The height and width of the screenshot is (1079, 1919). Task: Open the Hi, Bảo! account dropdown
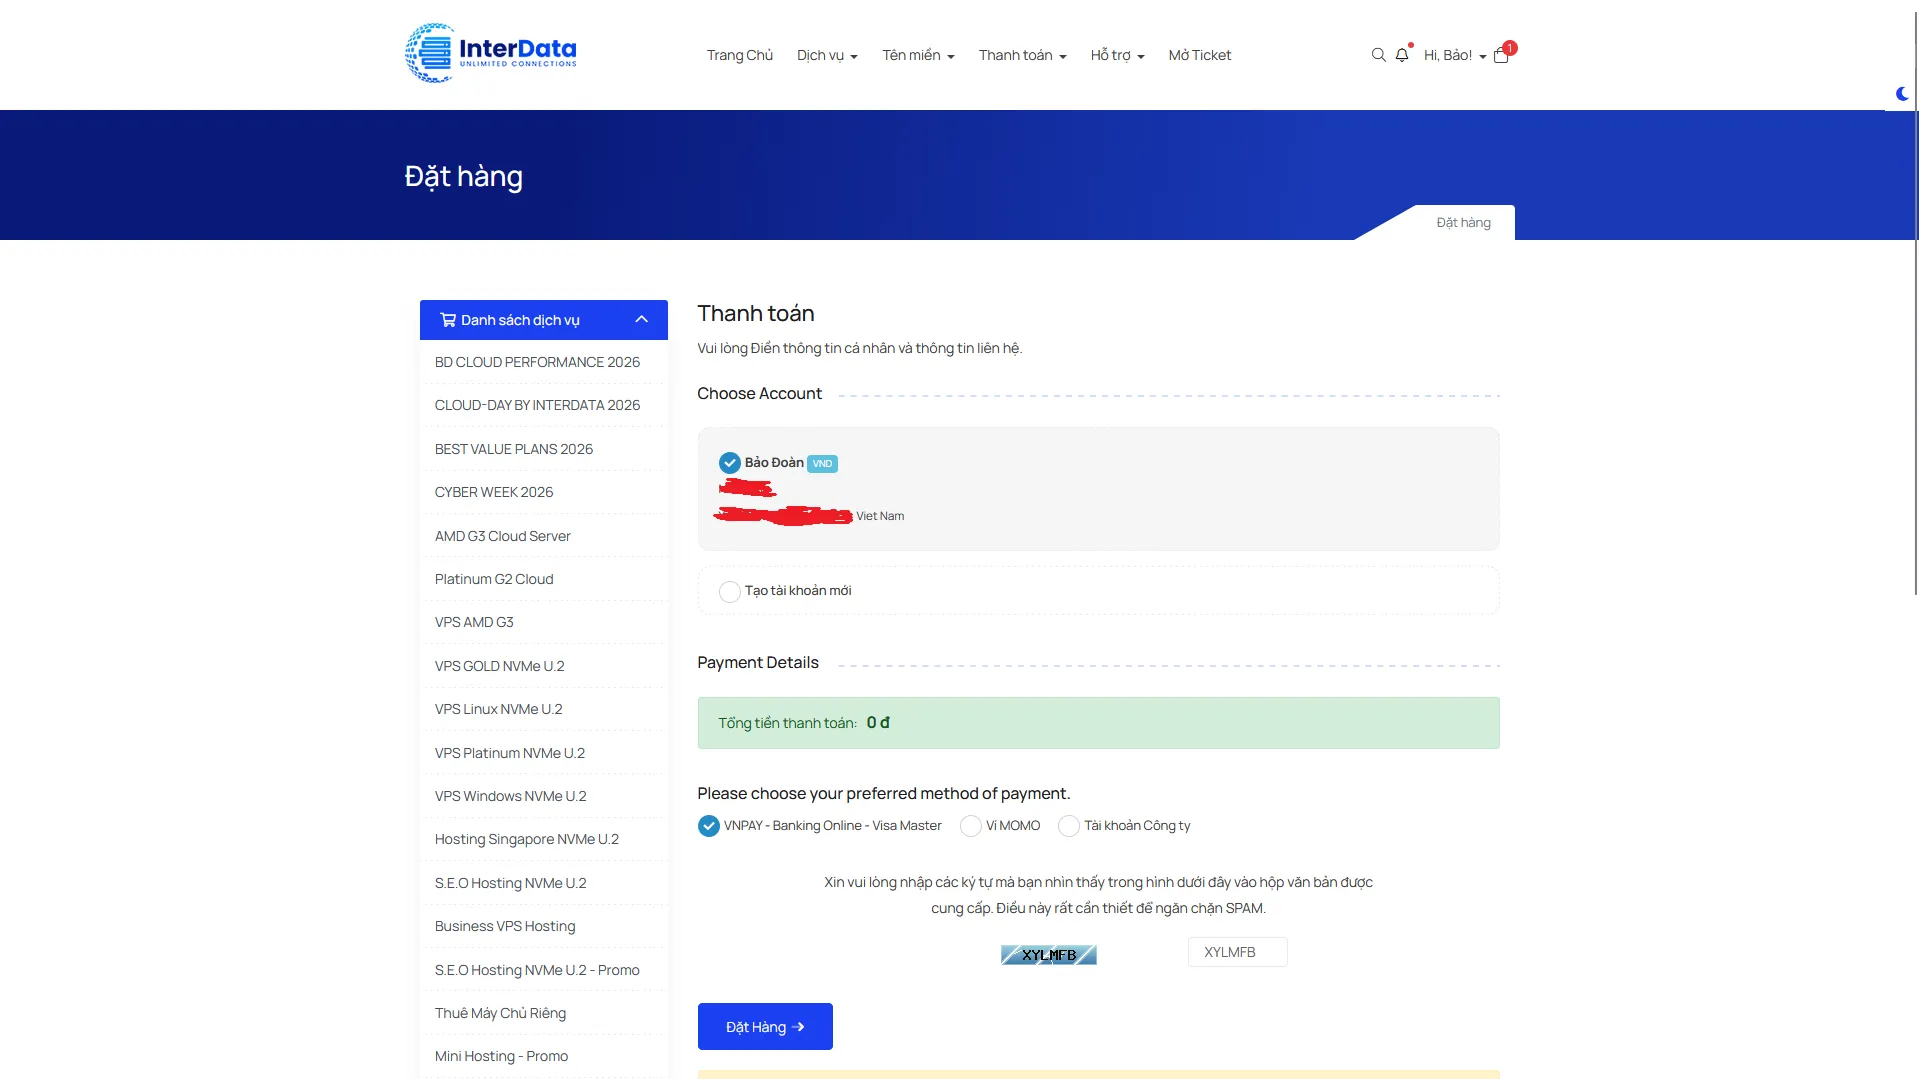[1455, 55]
